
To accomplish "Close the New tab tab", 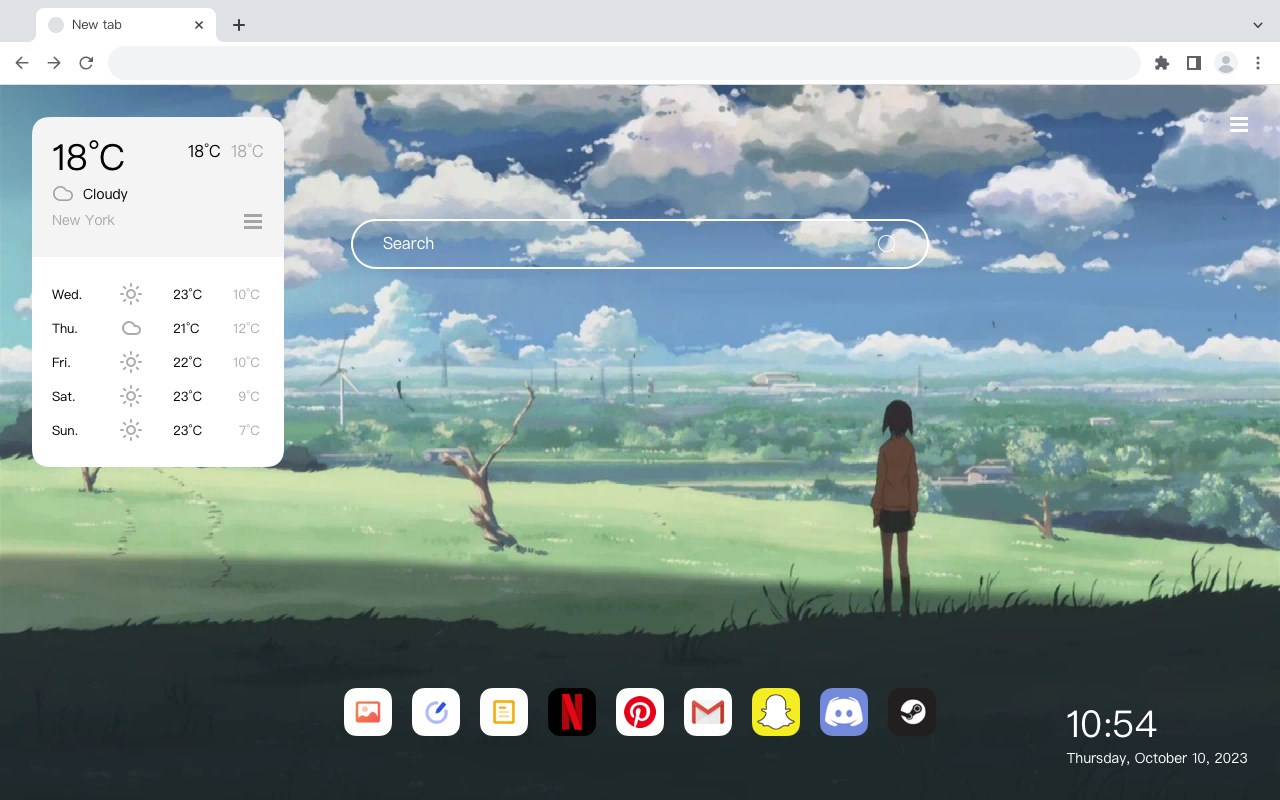I will pos(200,25).
